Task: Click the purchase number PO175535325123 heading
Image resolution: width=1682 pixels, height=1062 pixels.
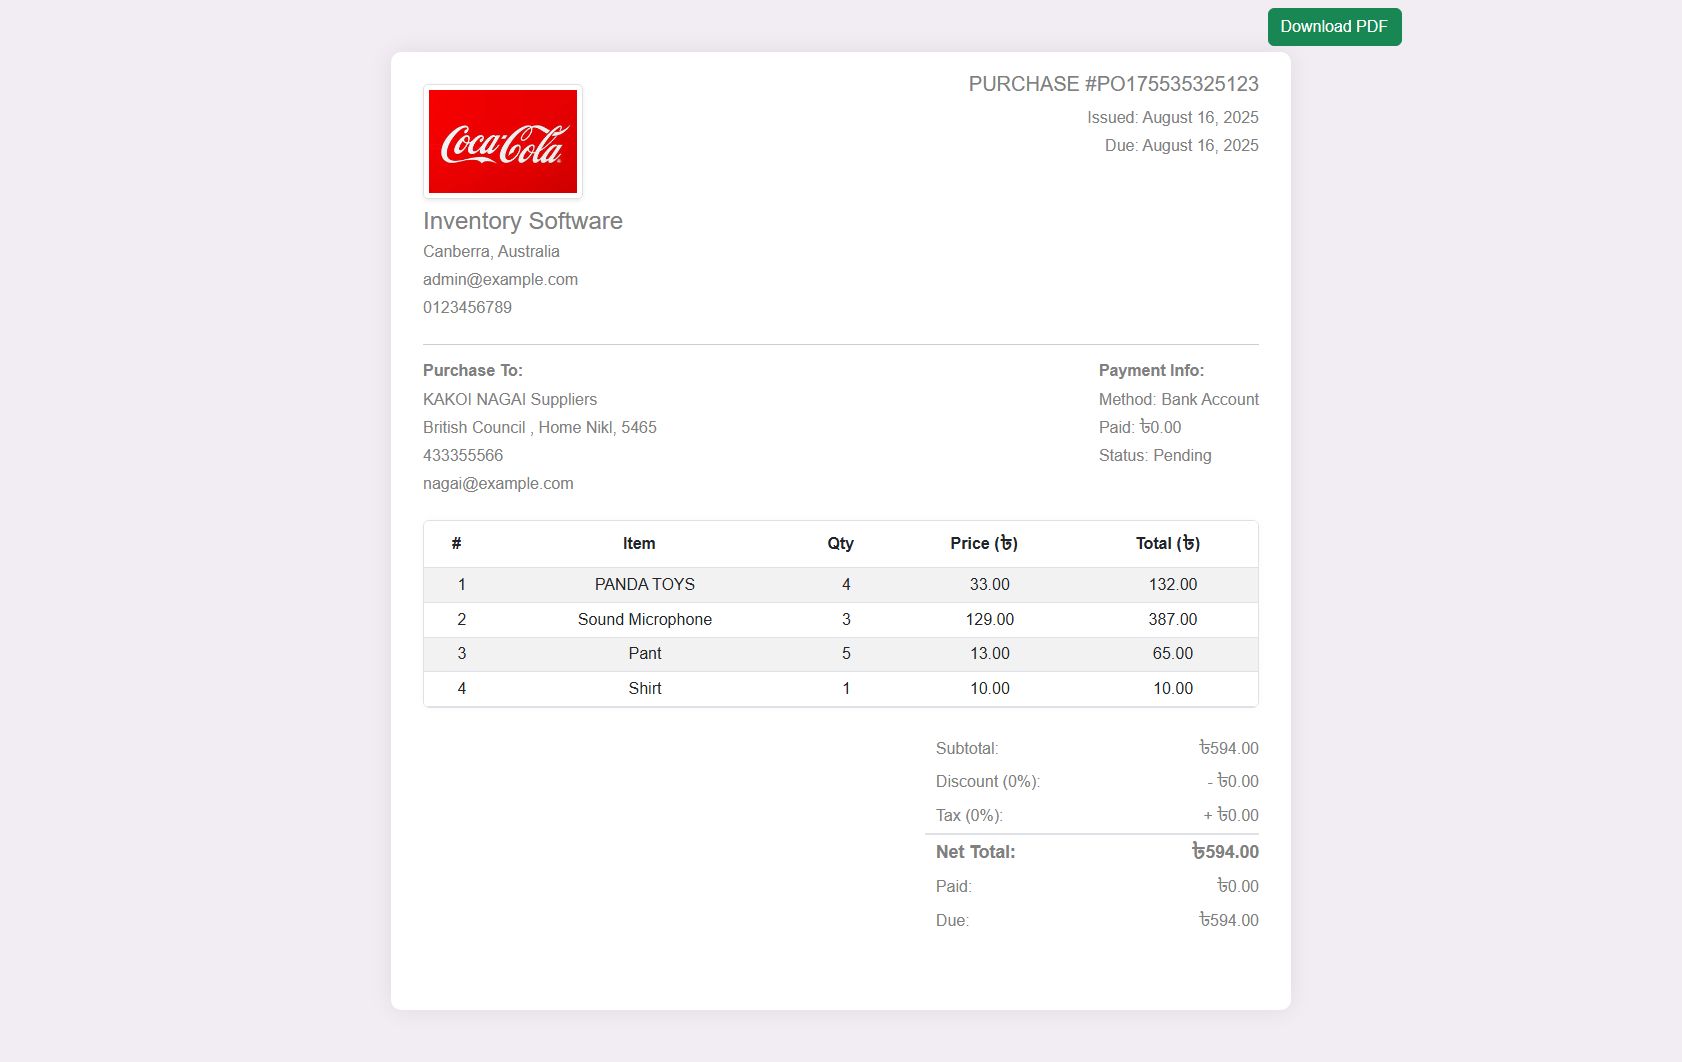Action: tap(1113, 84)
